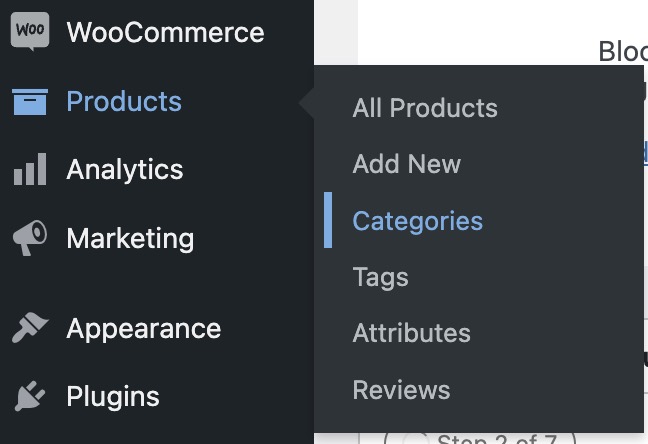Go to Attributes in the submenu

point(412,333)
